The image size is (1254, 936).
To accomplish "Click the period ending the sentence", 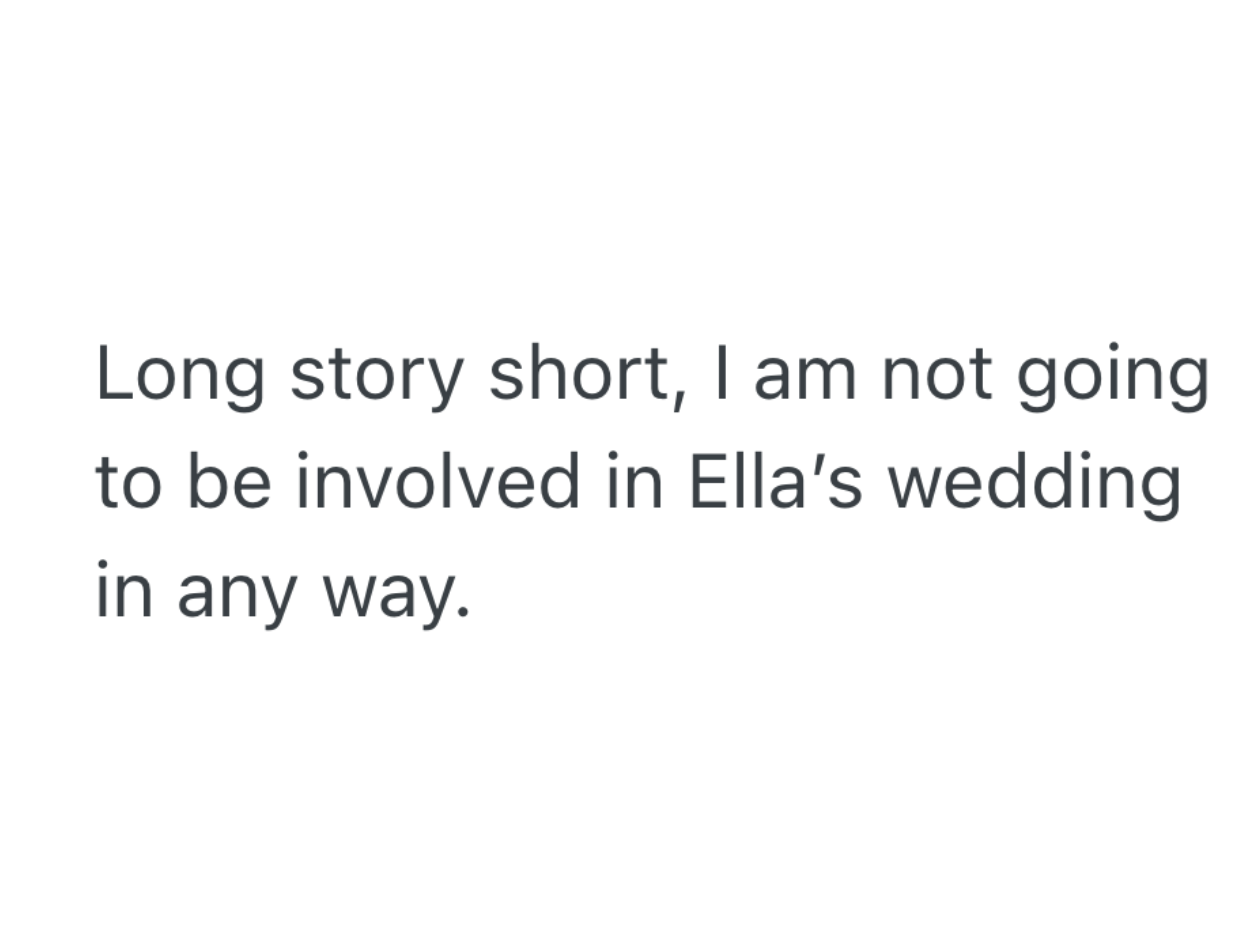I will click(461, 612).
